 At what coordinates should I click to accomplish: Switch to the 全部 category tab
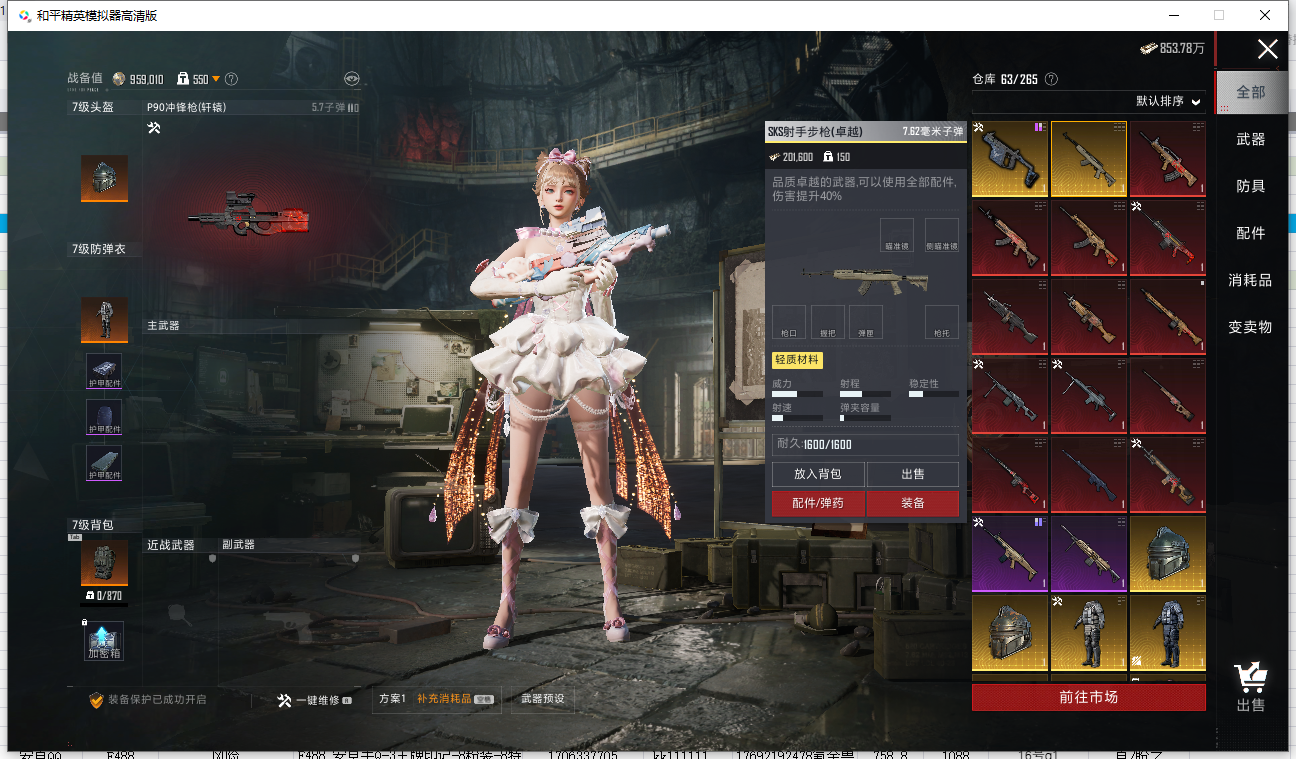(x=1251, y=92)
